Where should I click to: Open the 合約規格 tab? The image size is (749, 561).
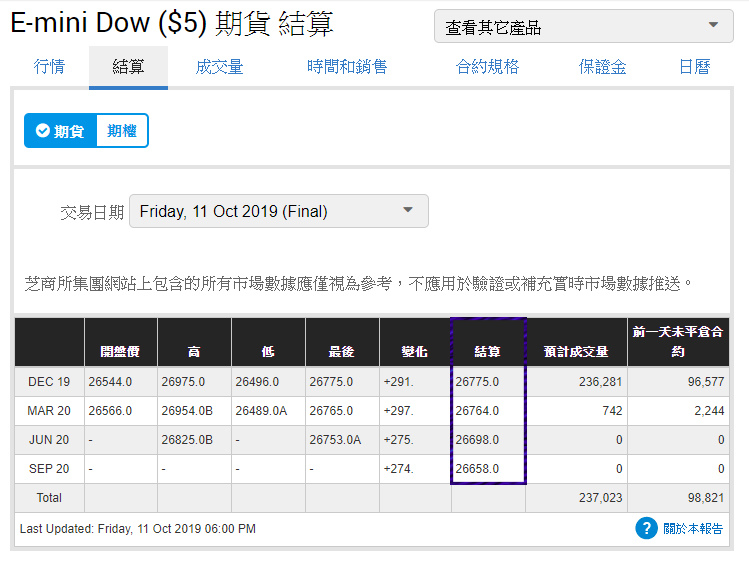487,66
